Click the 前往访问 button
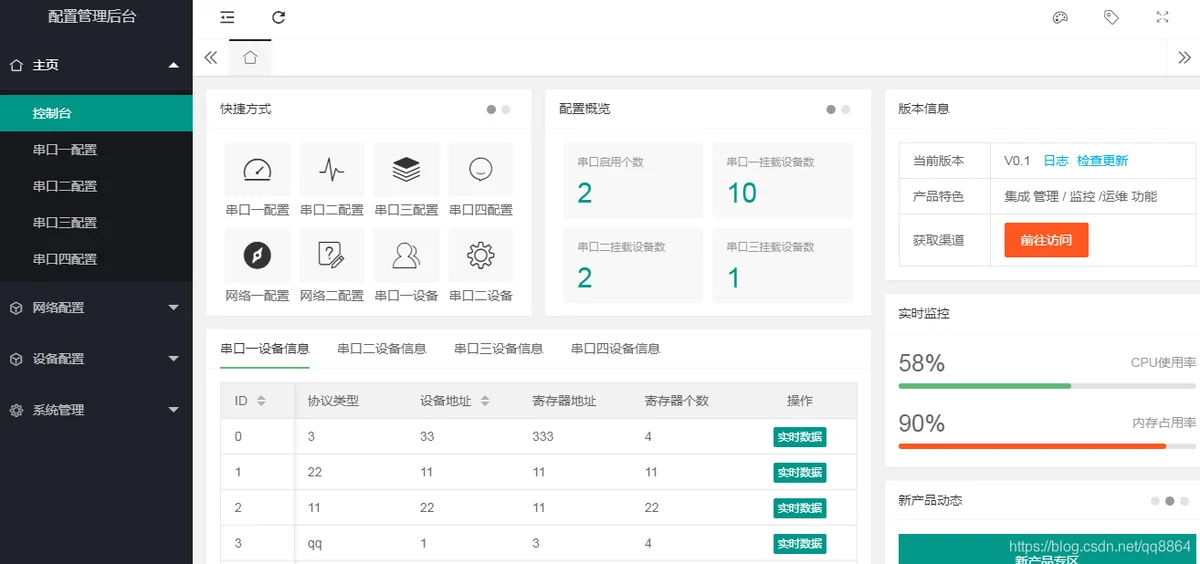Screen dimensions: 1200x564 point(1046,241)
